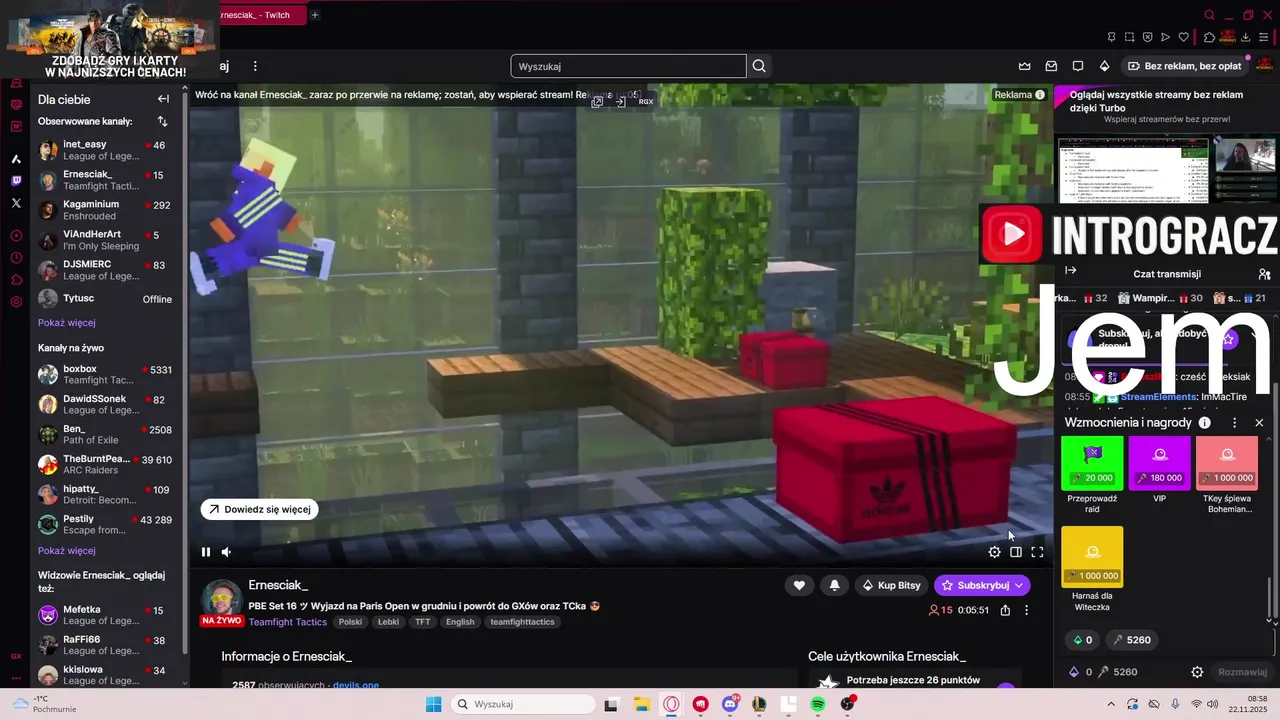
Task: Click Bez reklam, bez opłat button
Action: coord(1184,66)
